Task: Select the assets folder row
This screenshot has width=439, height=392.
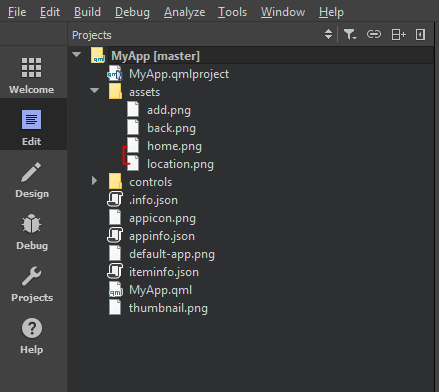Action: pyautogui.click(x=144, y=92)
